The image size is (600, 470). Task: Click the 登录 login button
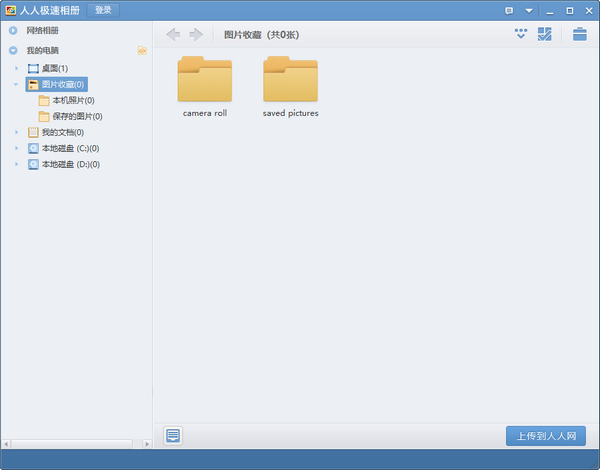tap(103, 10)
